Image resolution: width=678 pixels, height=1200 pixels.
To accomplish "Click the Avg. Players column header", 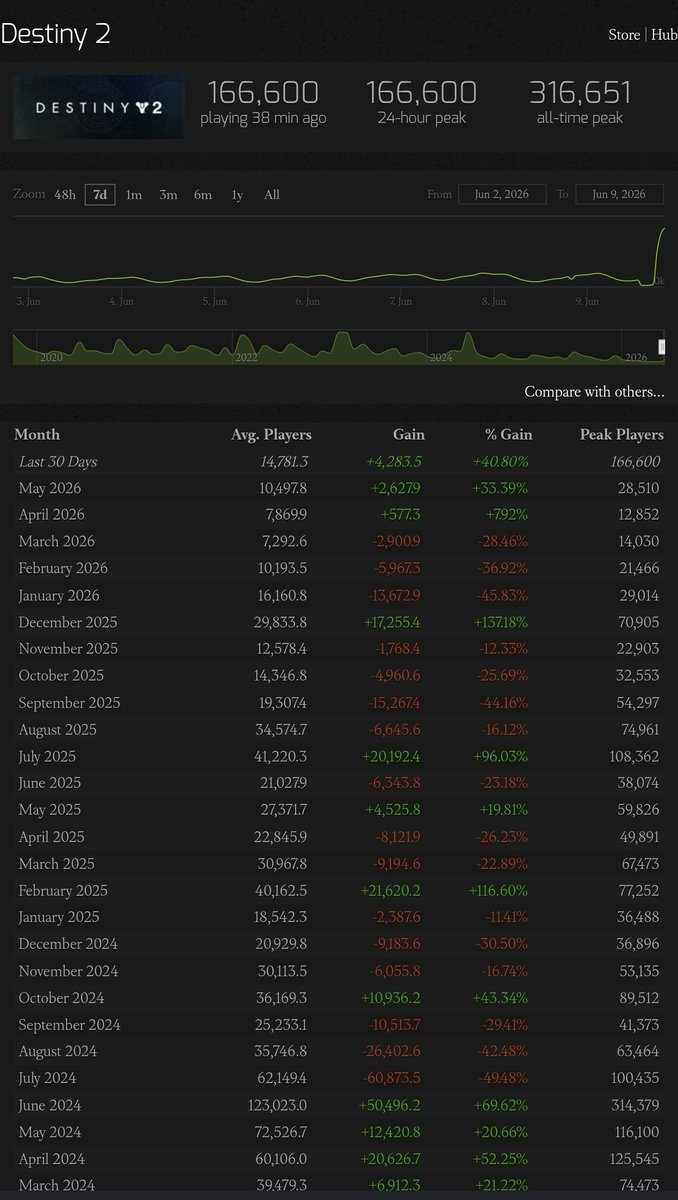I will [271, 435].
